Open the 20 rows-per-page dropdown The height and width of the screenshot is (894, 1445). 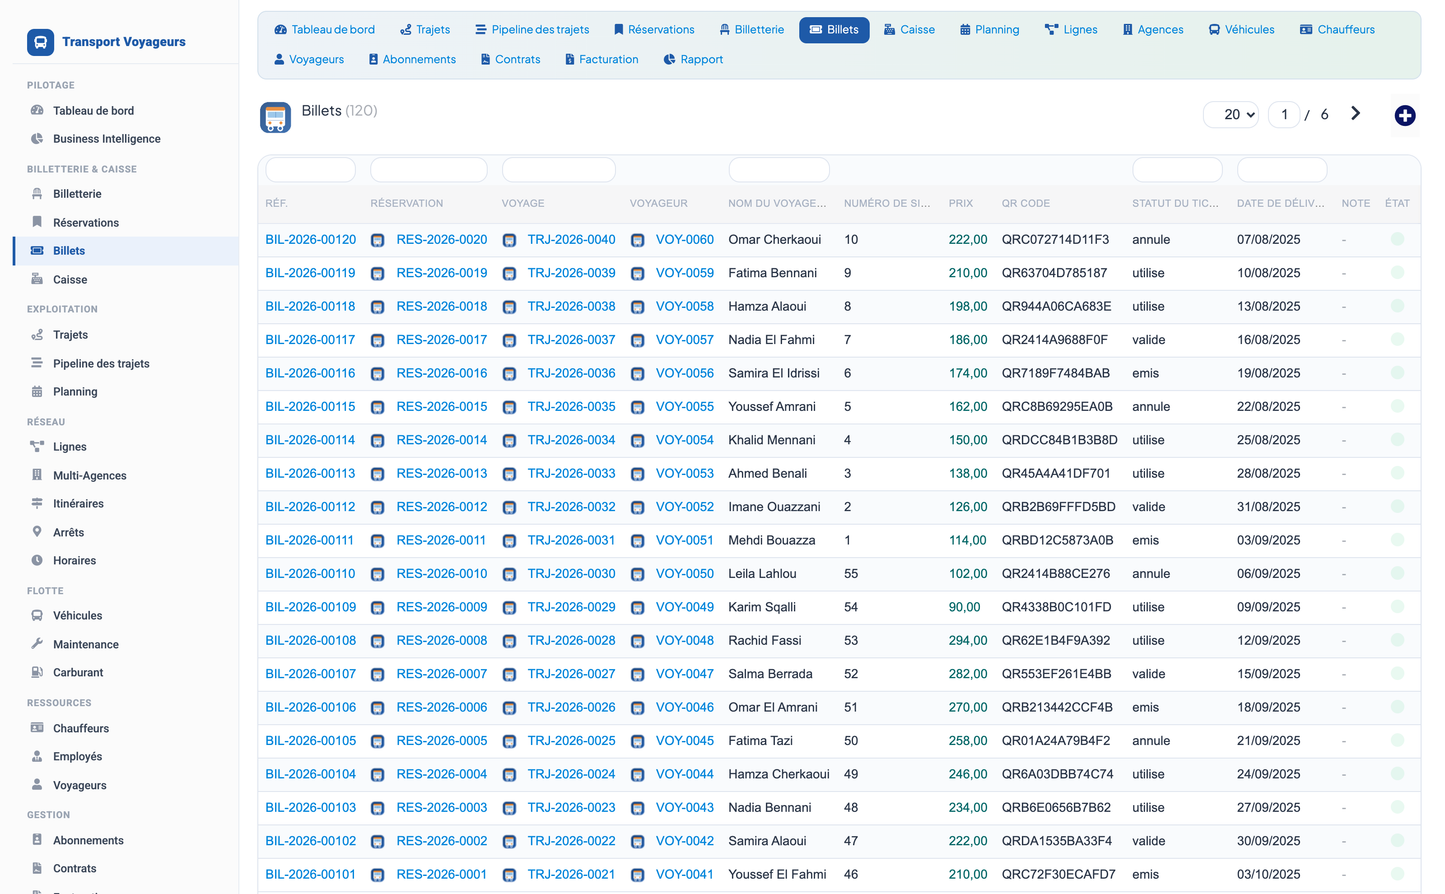[x=1231, y=115]
